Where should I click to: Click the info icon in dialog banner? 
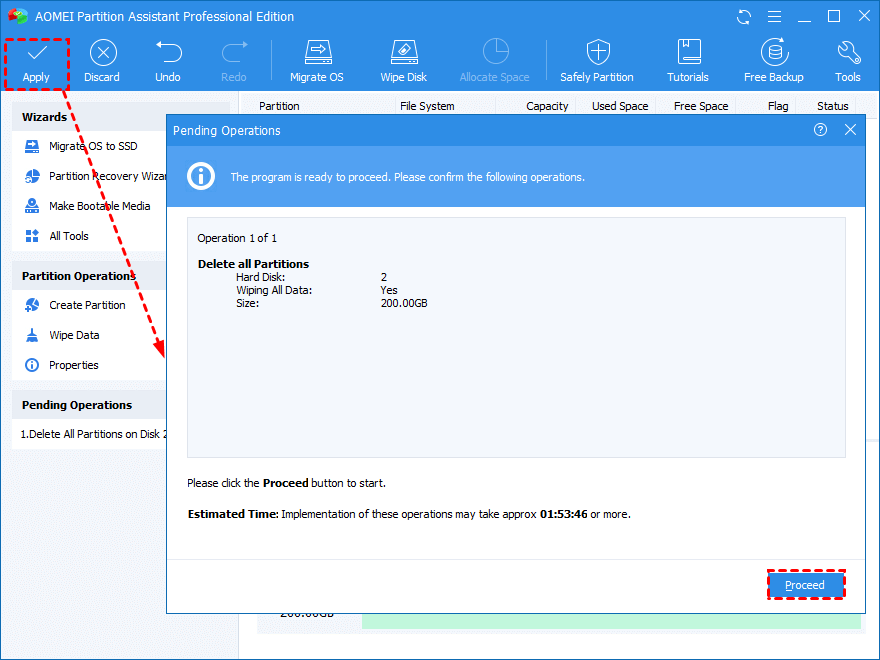[x=201, y=176]
